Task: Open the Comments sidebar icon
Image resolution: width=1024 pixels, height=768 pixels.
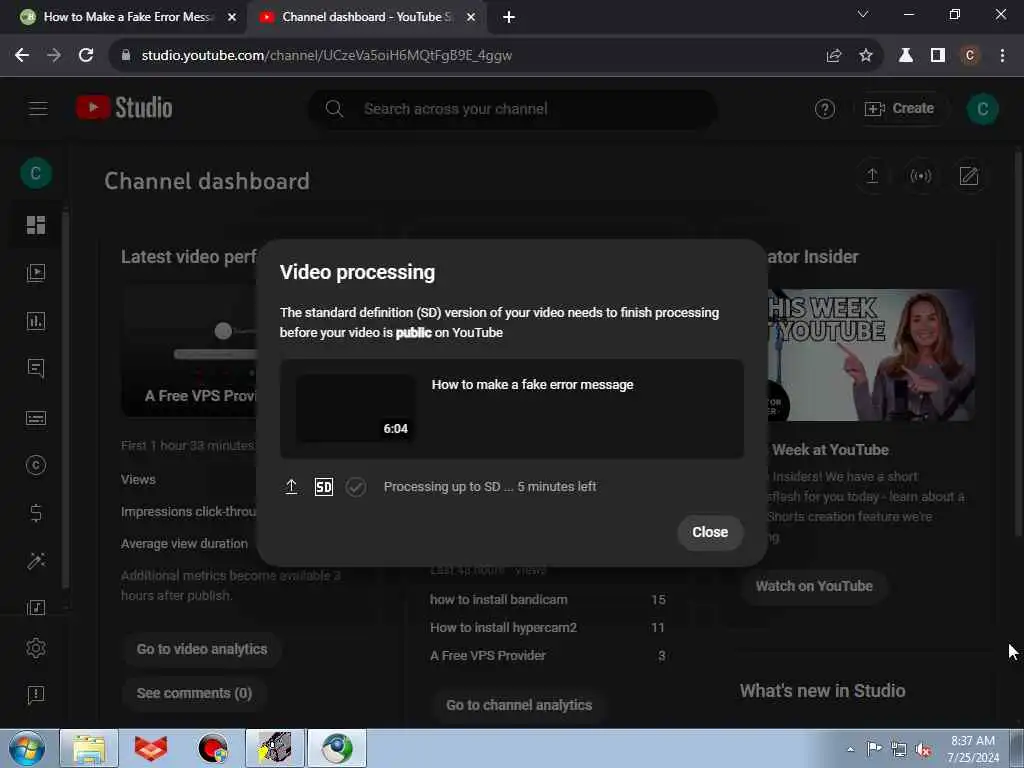Action: 36,368
